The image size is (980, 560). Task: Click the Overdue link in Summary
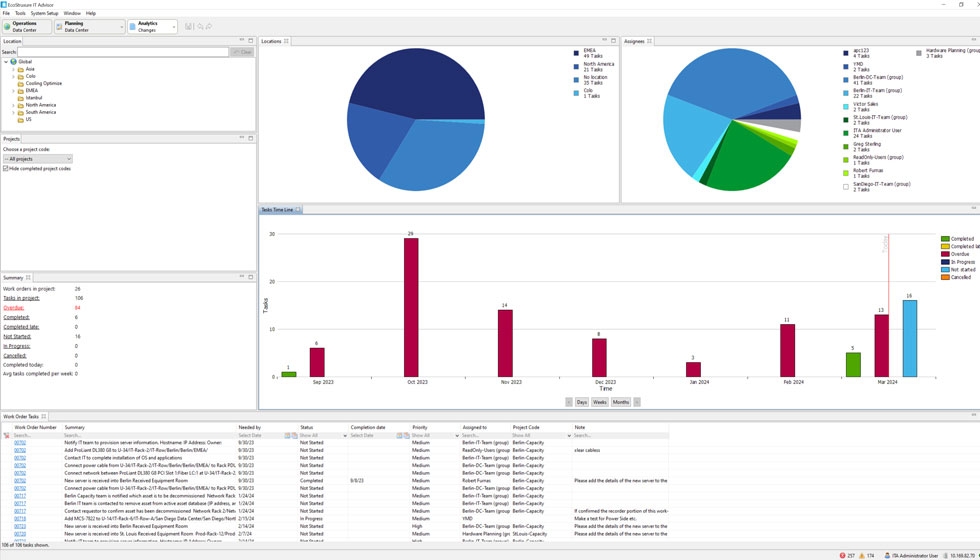(13, 308)
